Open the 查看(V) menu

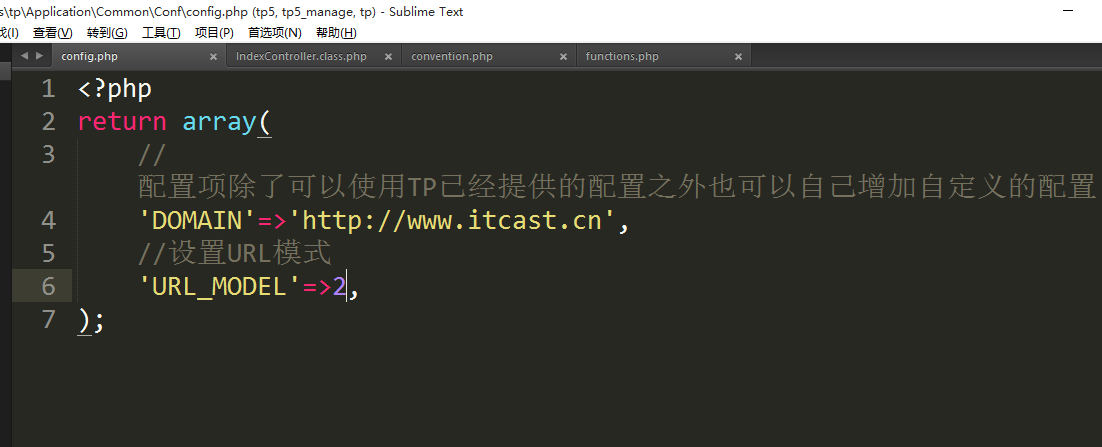click(x=52, y=33)
